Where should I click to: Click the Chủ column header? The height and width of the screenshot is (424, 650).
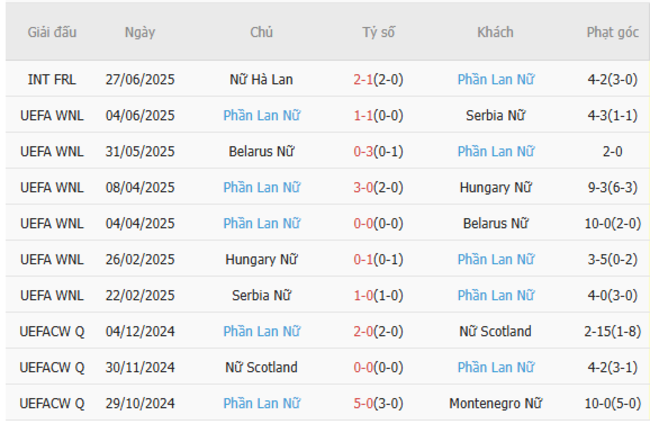pos(261,32)
